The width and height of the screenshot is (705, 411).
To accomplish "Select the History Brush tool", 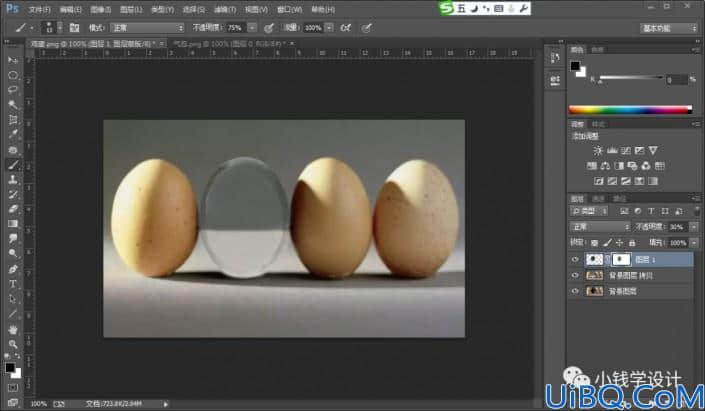I will [13, 194].
